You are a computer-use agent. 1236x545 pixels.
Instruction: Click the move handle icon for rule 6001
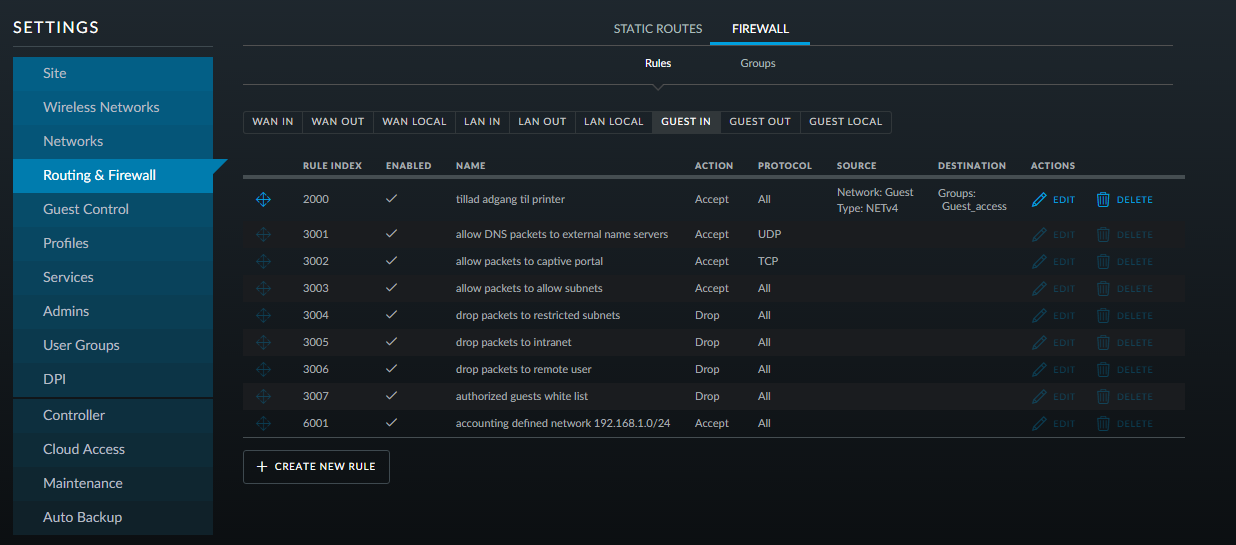pyautogui.click(x=263, y=424)
